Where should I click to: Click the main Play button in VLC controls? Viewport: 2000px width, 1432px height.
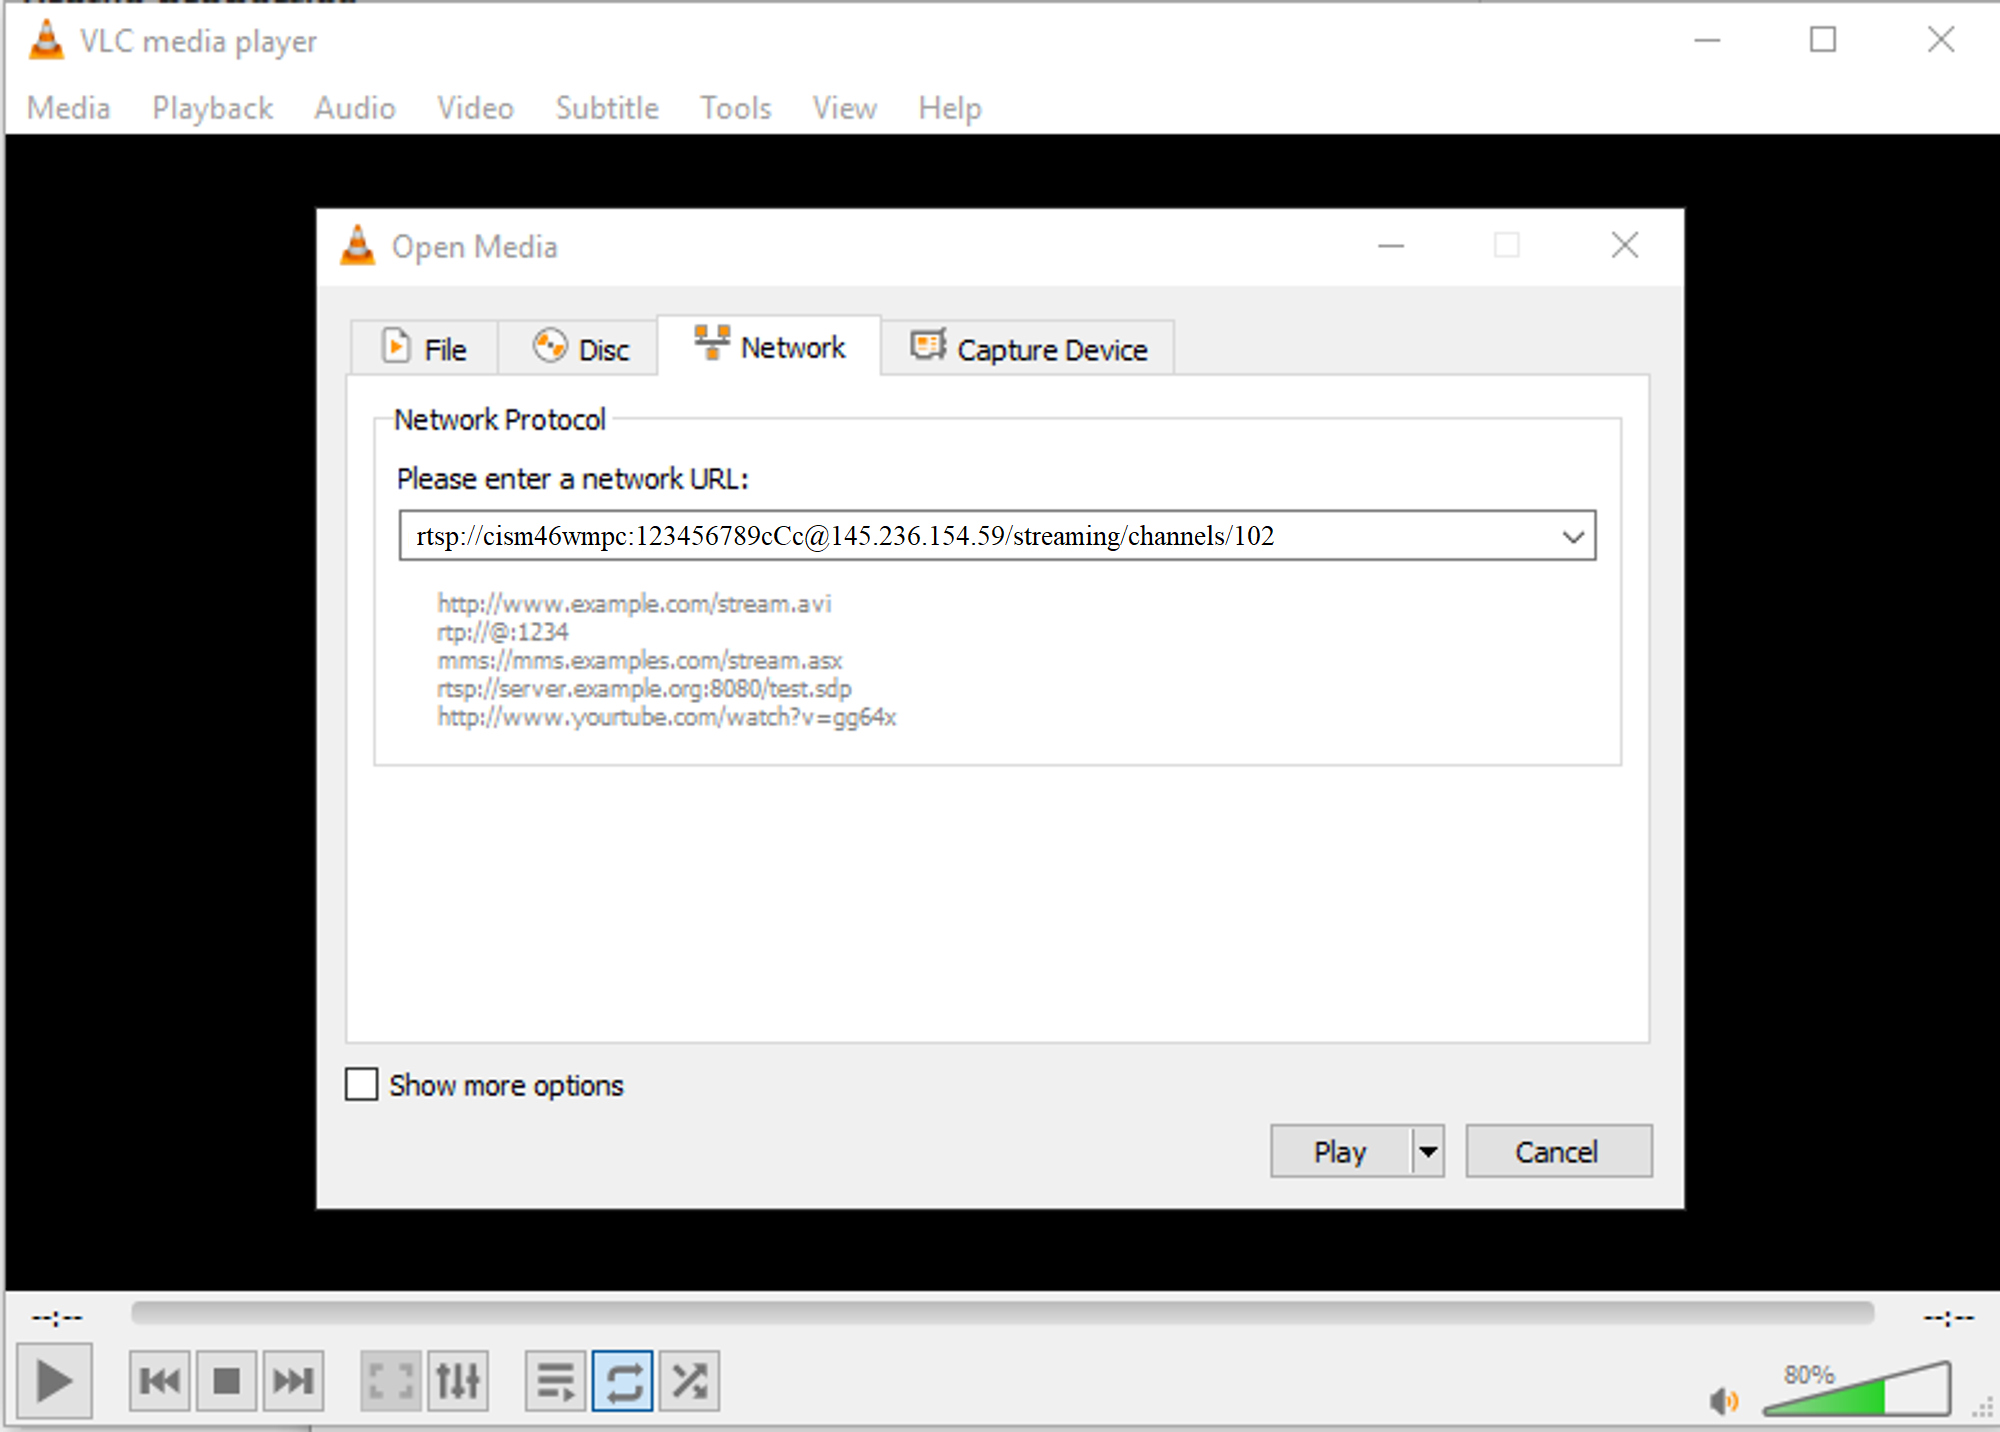coord(55,1381)
